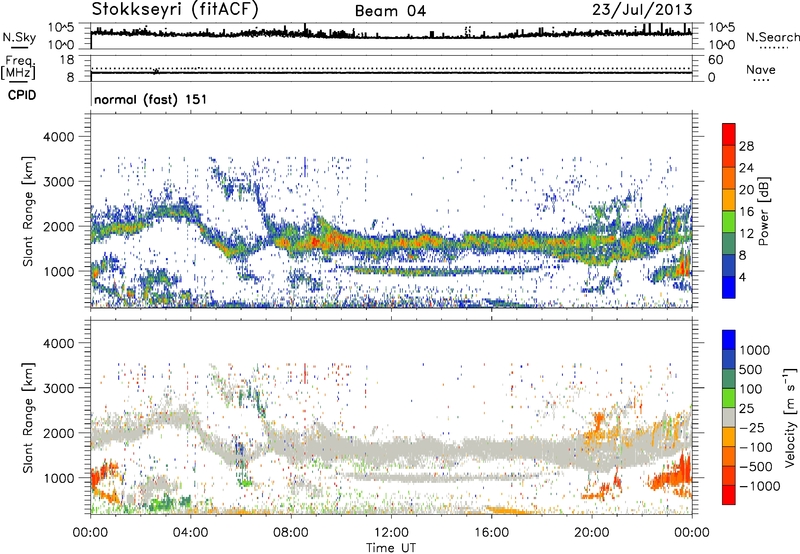Click the "Nave" legend label
Viewport: 800px width, 554px height.
[761, 69]
